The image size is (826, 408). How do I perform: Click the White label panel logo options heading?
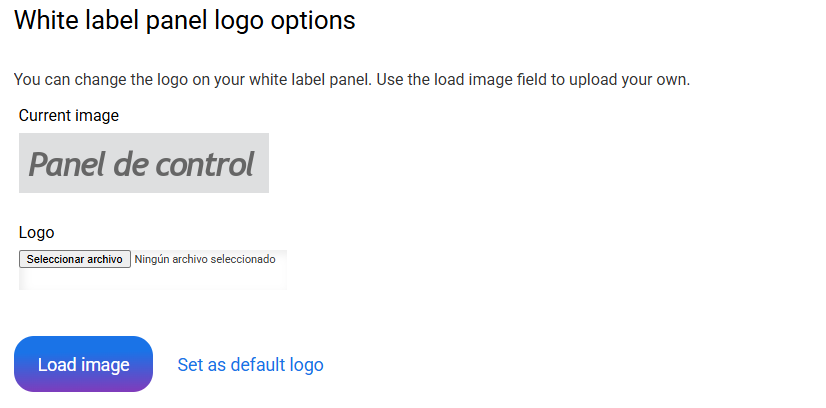185,21
